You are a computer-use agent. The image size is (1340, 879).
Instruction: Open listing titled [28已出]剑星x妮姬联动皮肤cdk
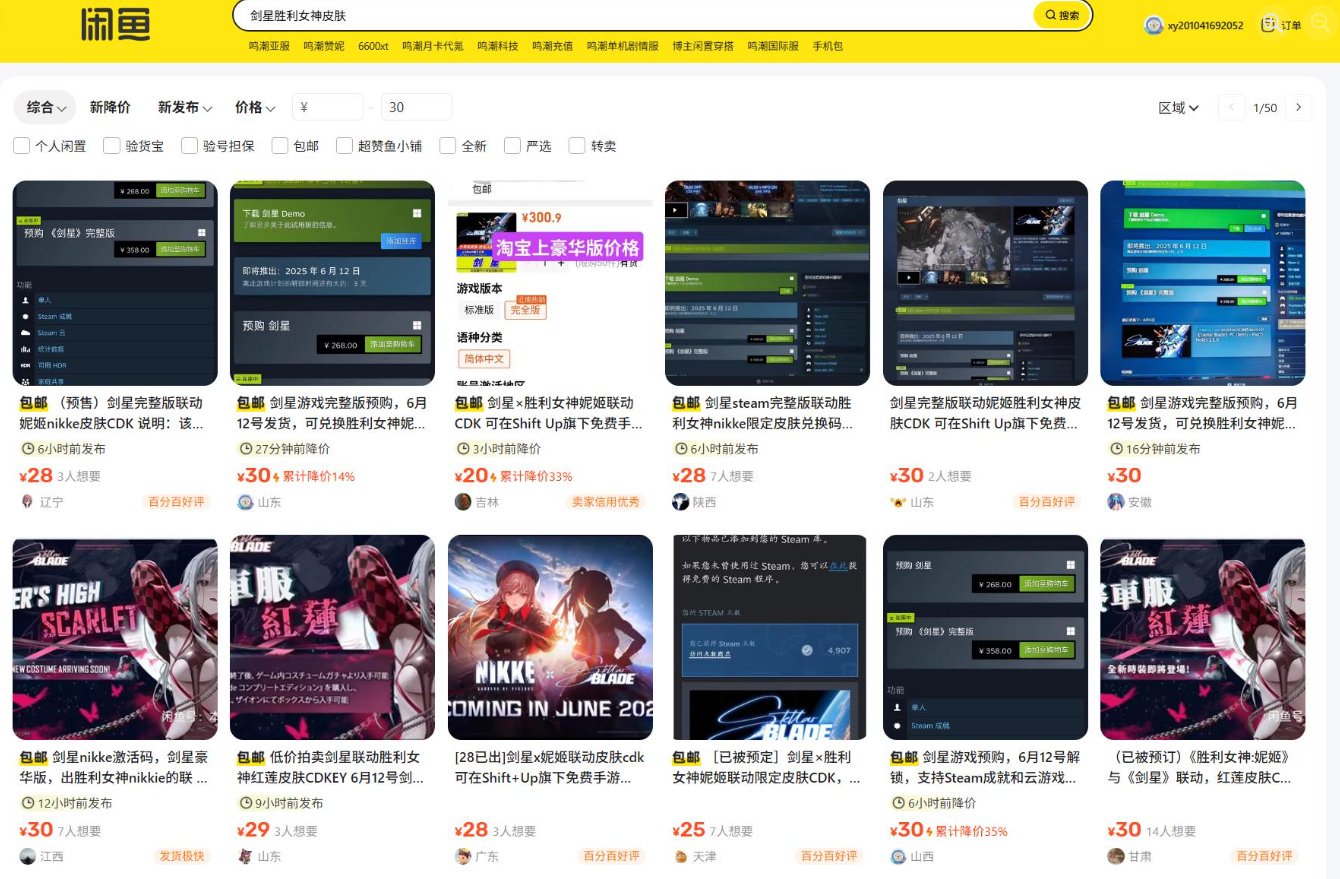[x=550, y=767]
